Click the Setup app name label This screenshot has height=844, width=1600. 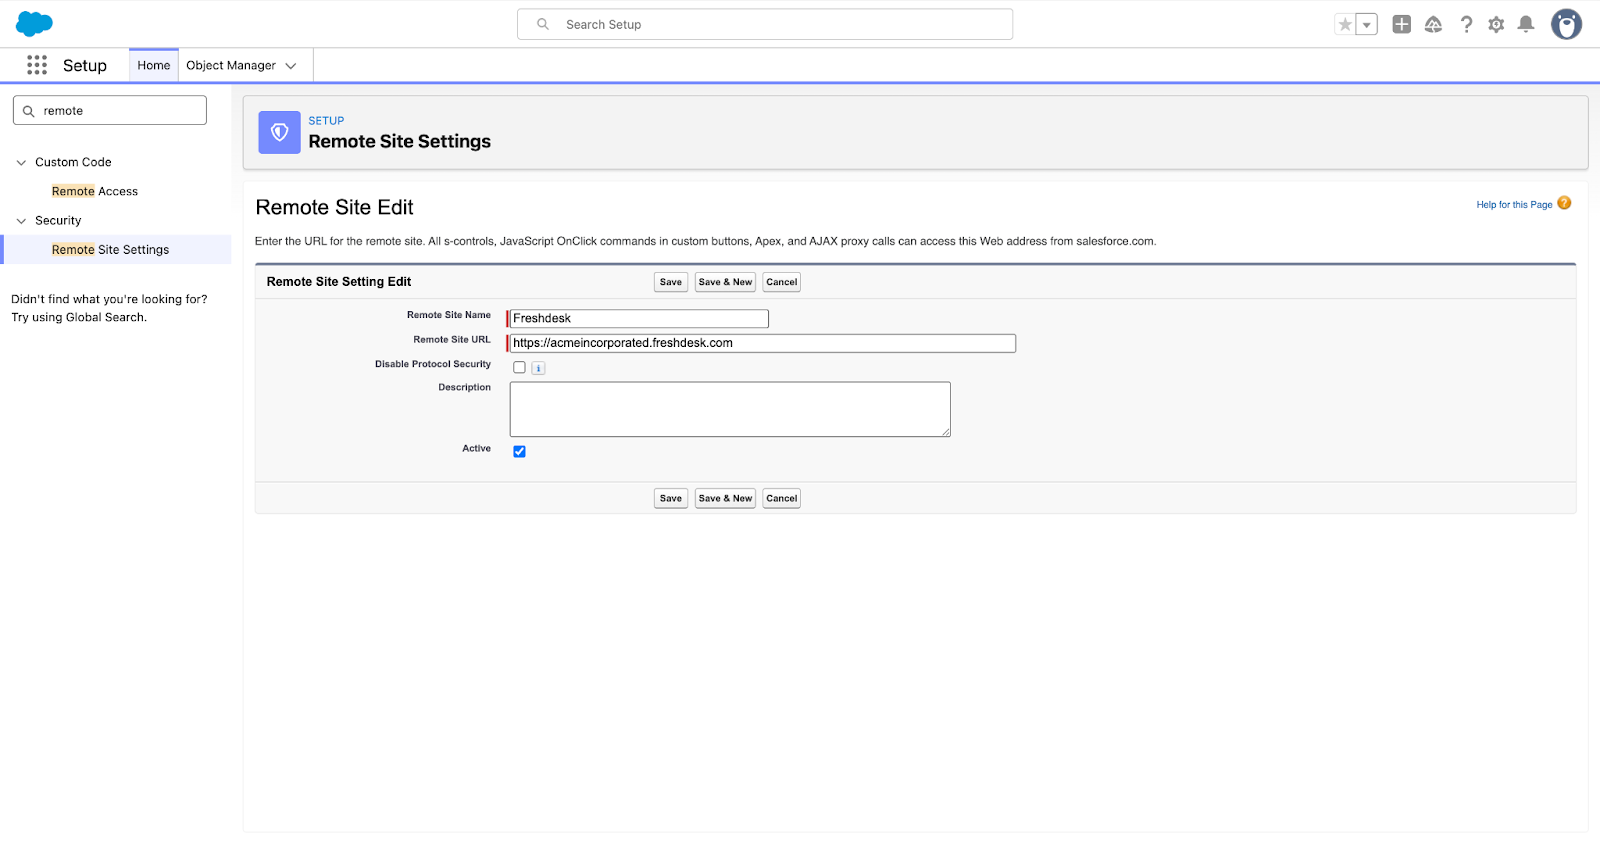point(85,65)
